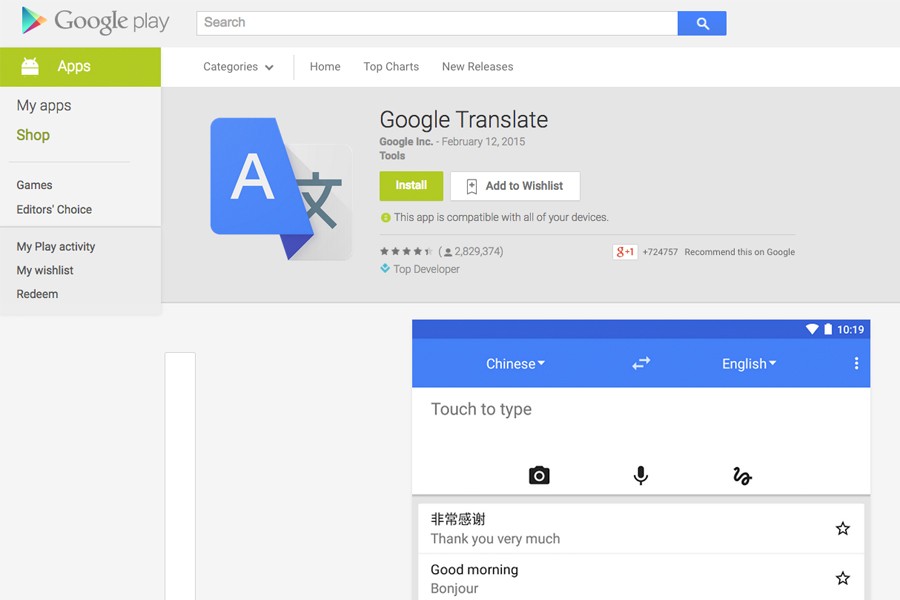Go to Top Charts tab

pyautogui.click(x=391, y=67)
